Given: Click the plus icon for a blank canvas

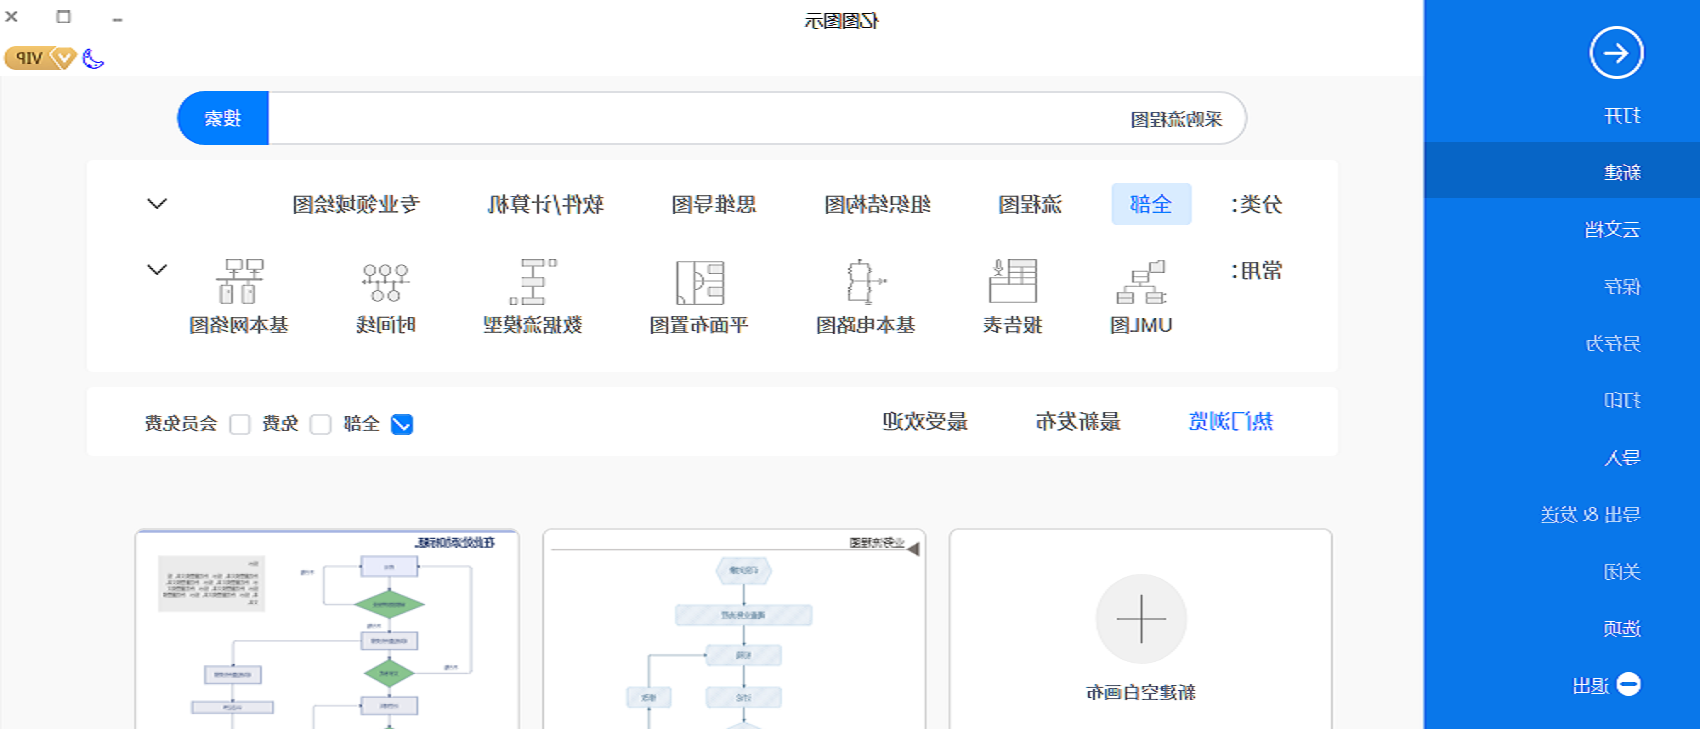Looking at the screenshot, I should point(1141,619).
